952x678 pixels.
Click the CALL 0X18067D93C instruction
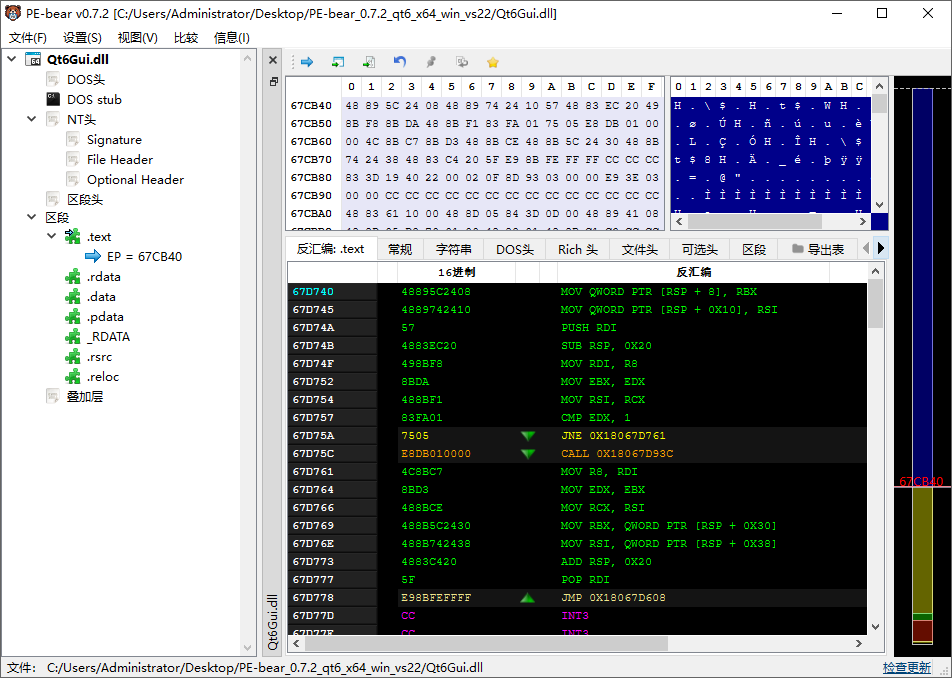click(x=617, y=453)
